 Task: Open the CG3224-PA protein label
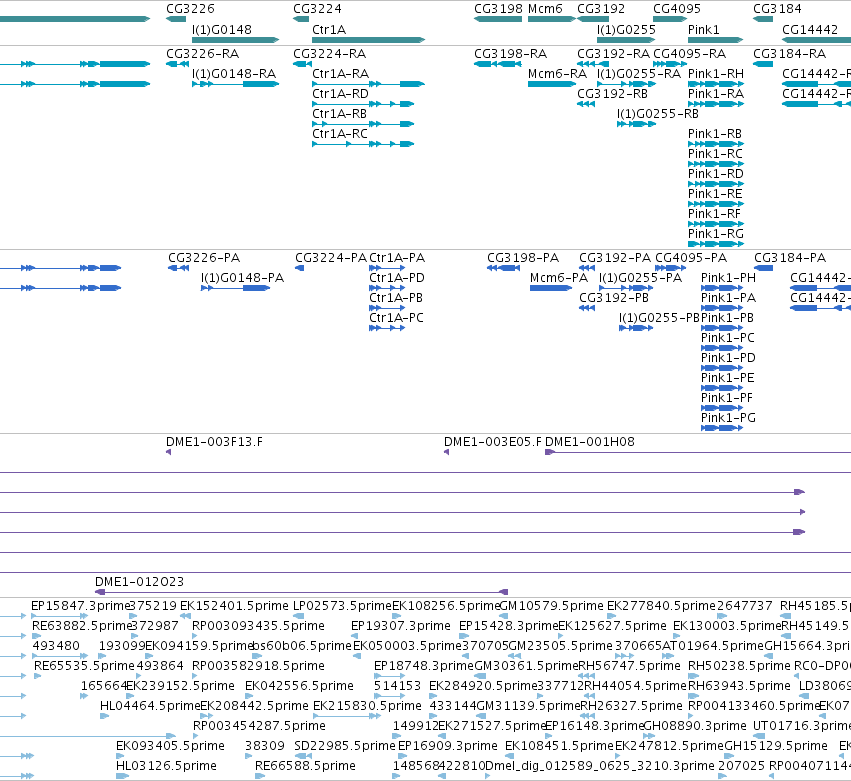click(x=331, y=257)
